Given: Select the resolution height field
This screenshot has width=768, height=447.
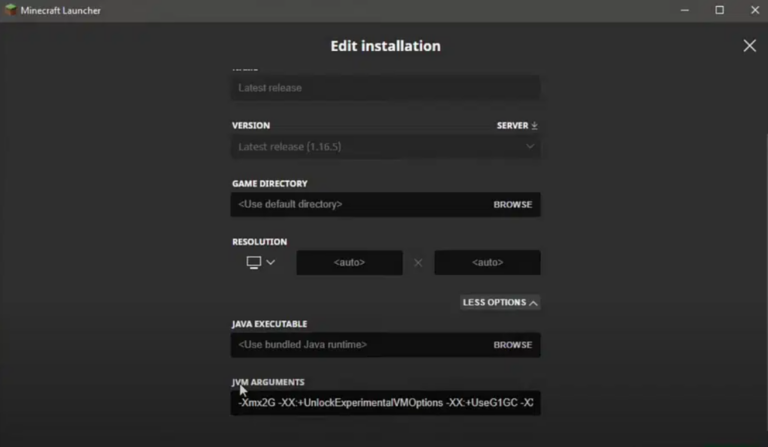Looking at the screenshot, I should (487, 263).
